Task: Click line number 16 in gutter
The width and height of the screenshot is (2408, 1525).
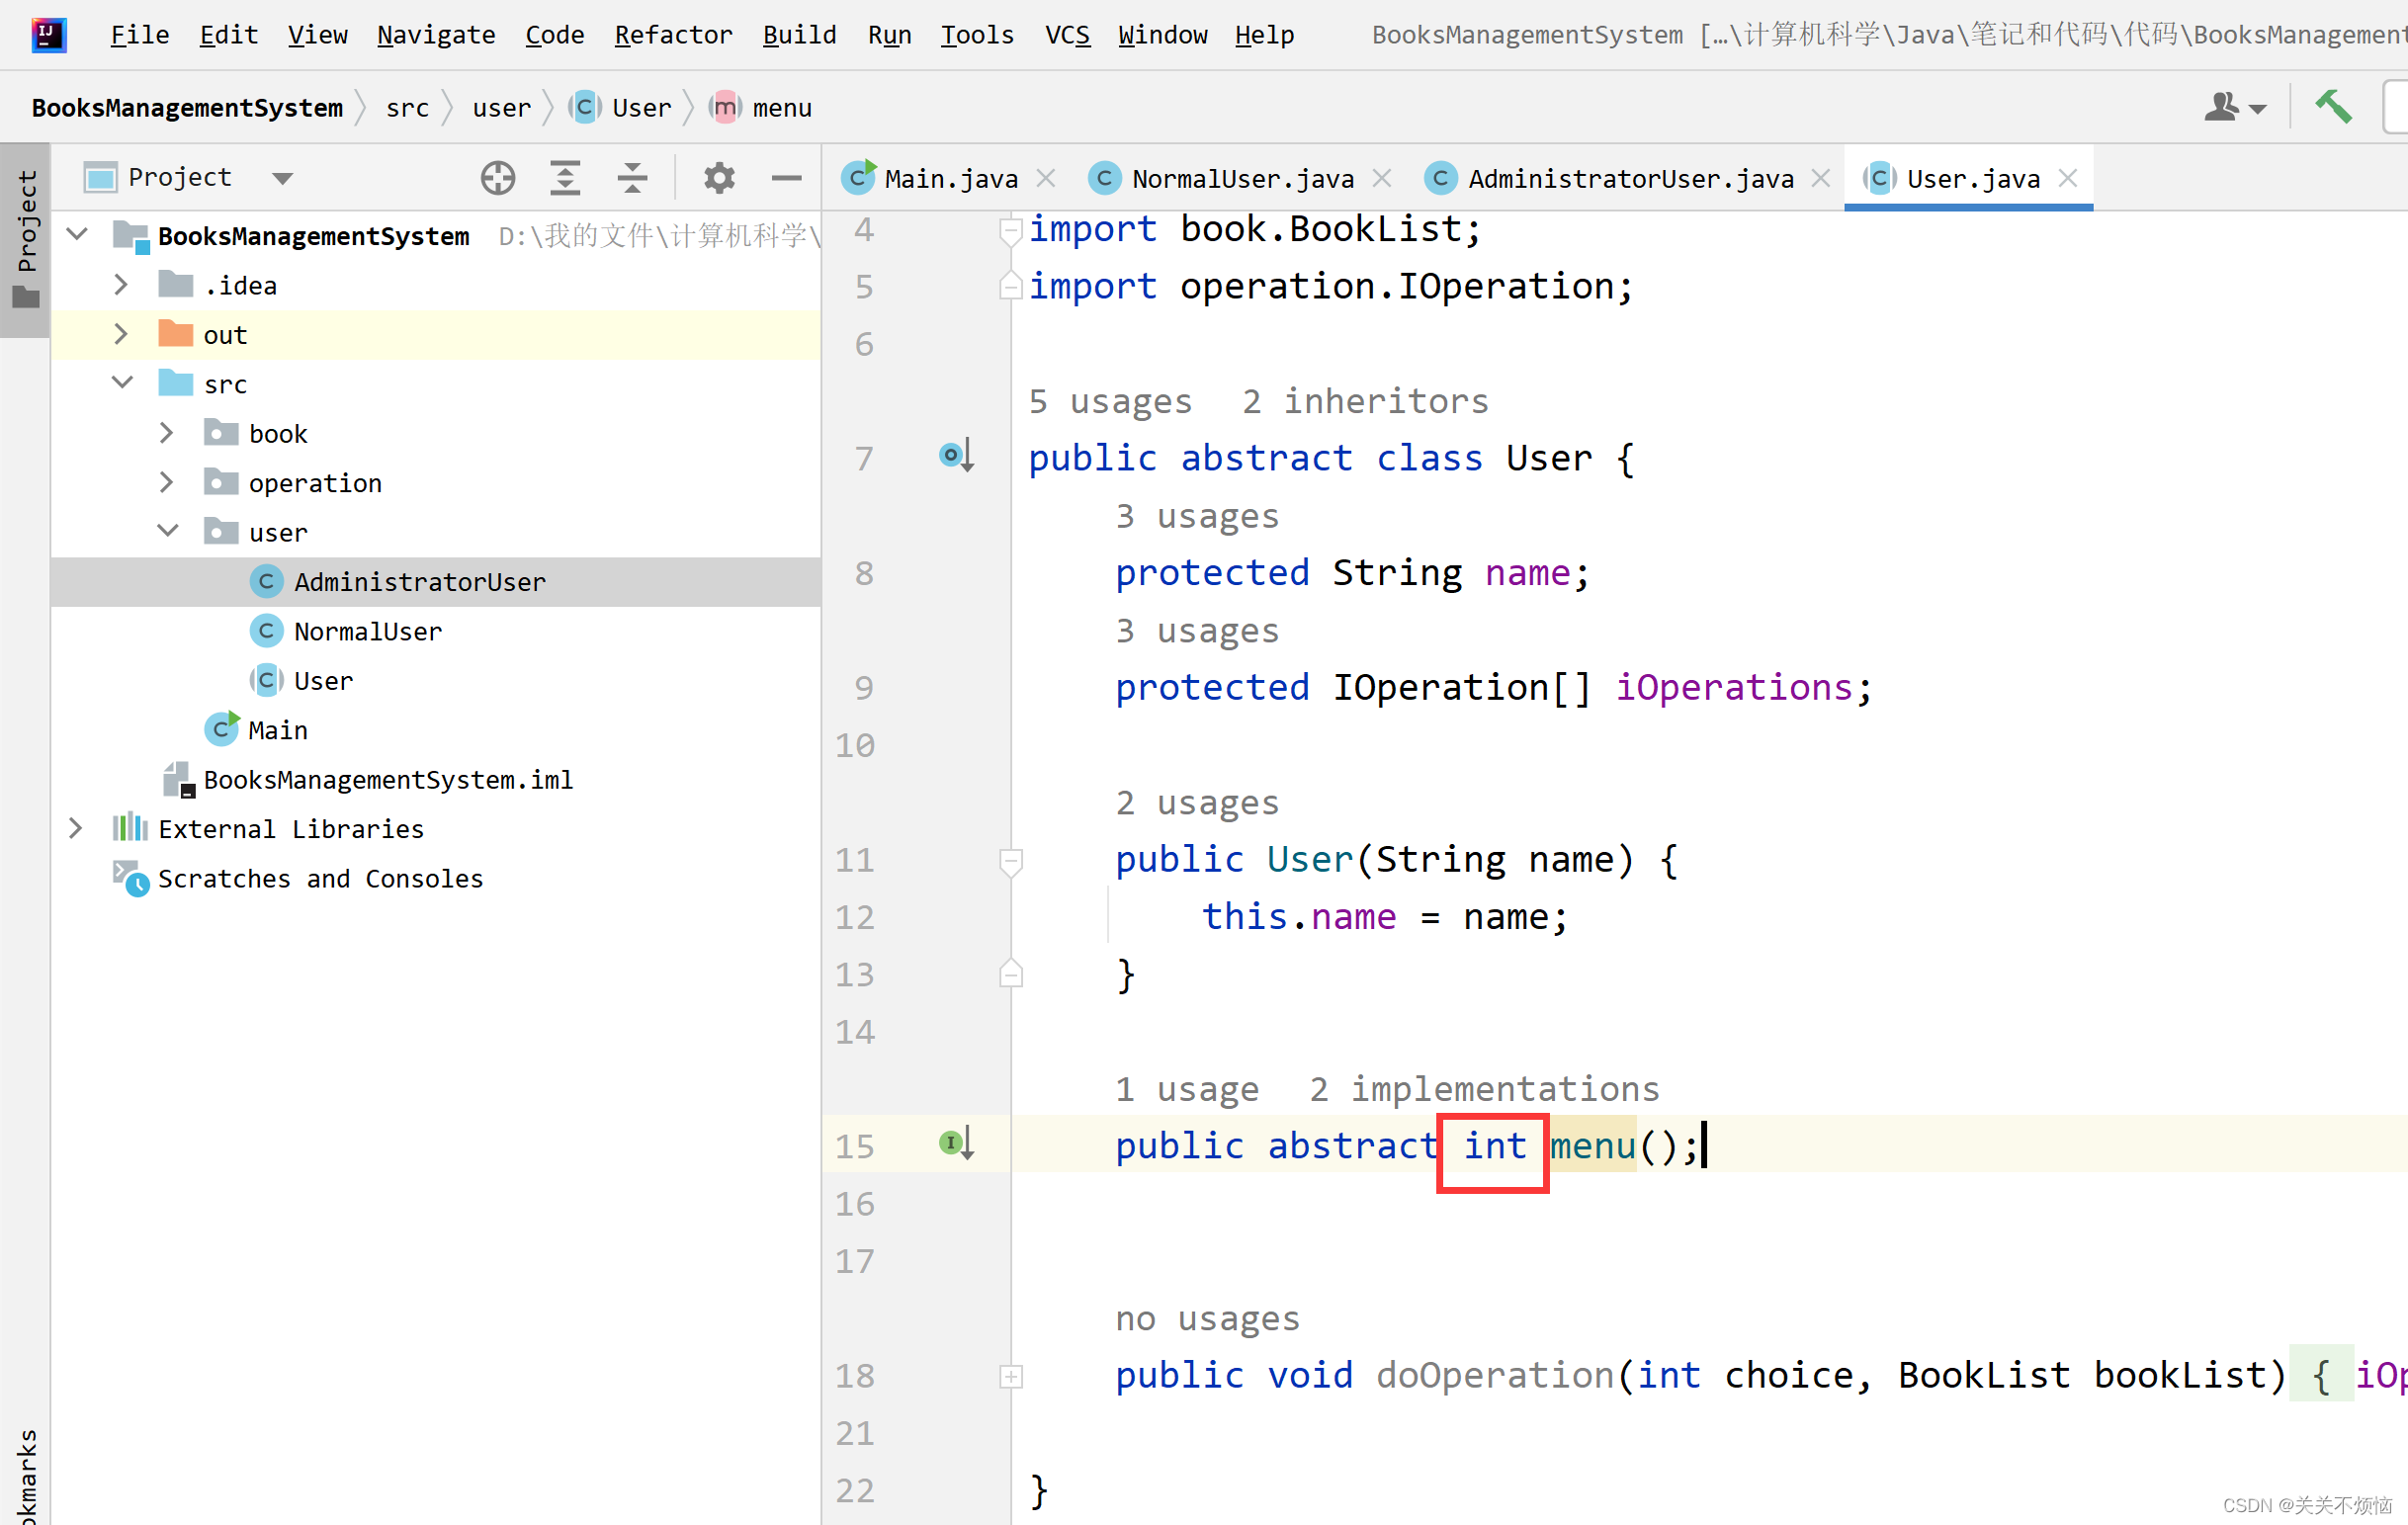Action: tap(855, 1204)
